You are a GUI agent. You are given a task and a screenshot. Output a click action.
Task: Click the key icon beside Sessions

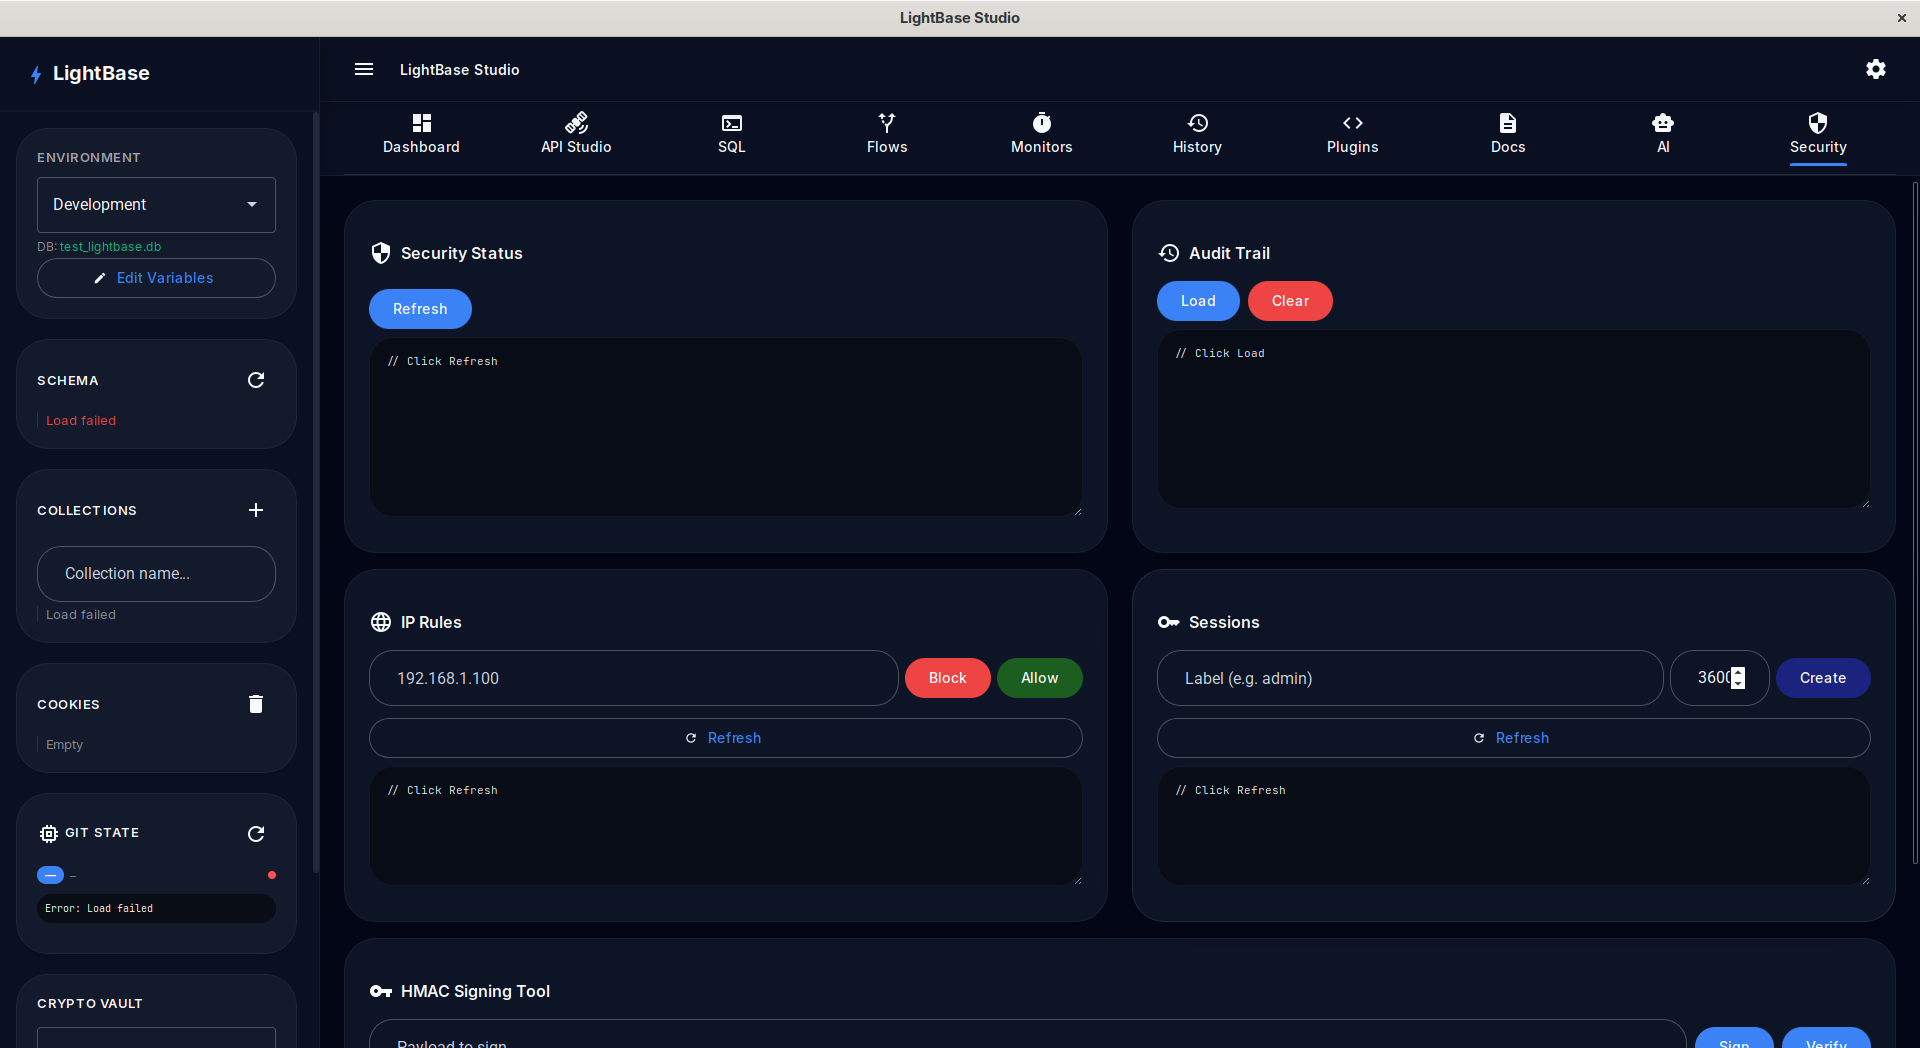coord(1169,622)
